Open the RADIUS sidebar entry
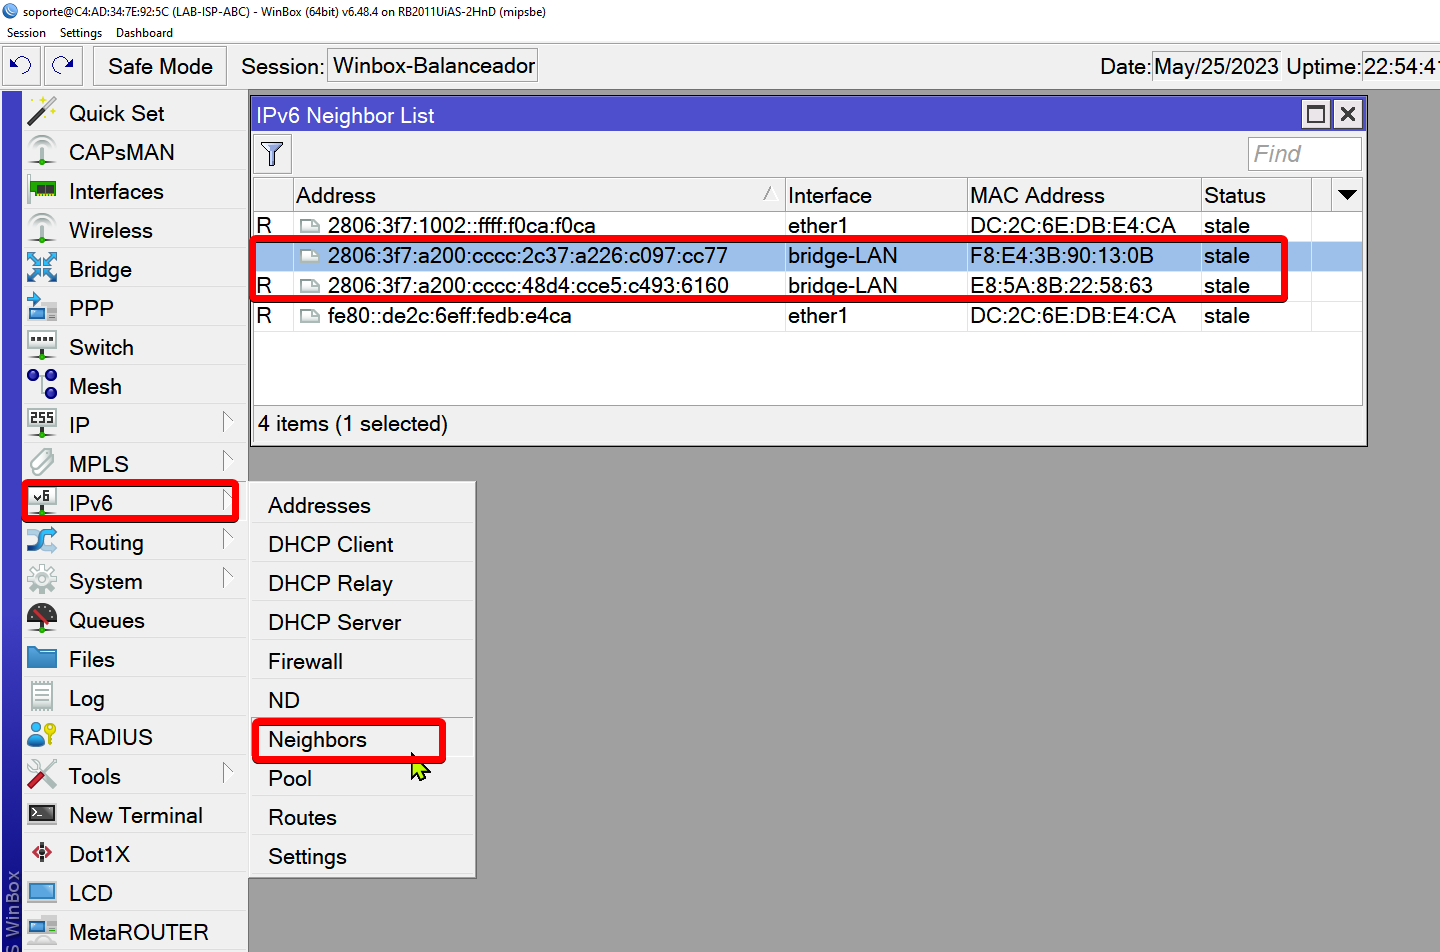The width and height of the screenshot is (1440, 952). tap(110, 738)
